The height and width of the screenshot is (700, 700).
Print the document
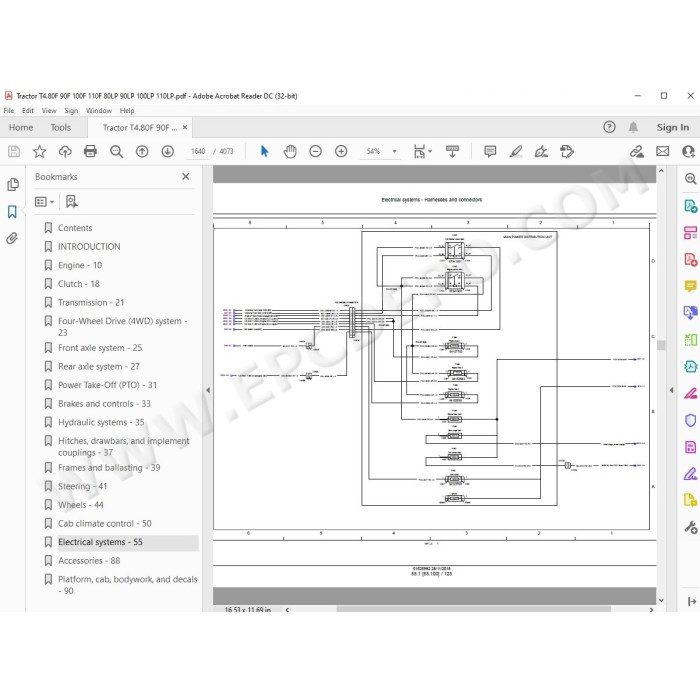pos(91,152)
